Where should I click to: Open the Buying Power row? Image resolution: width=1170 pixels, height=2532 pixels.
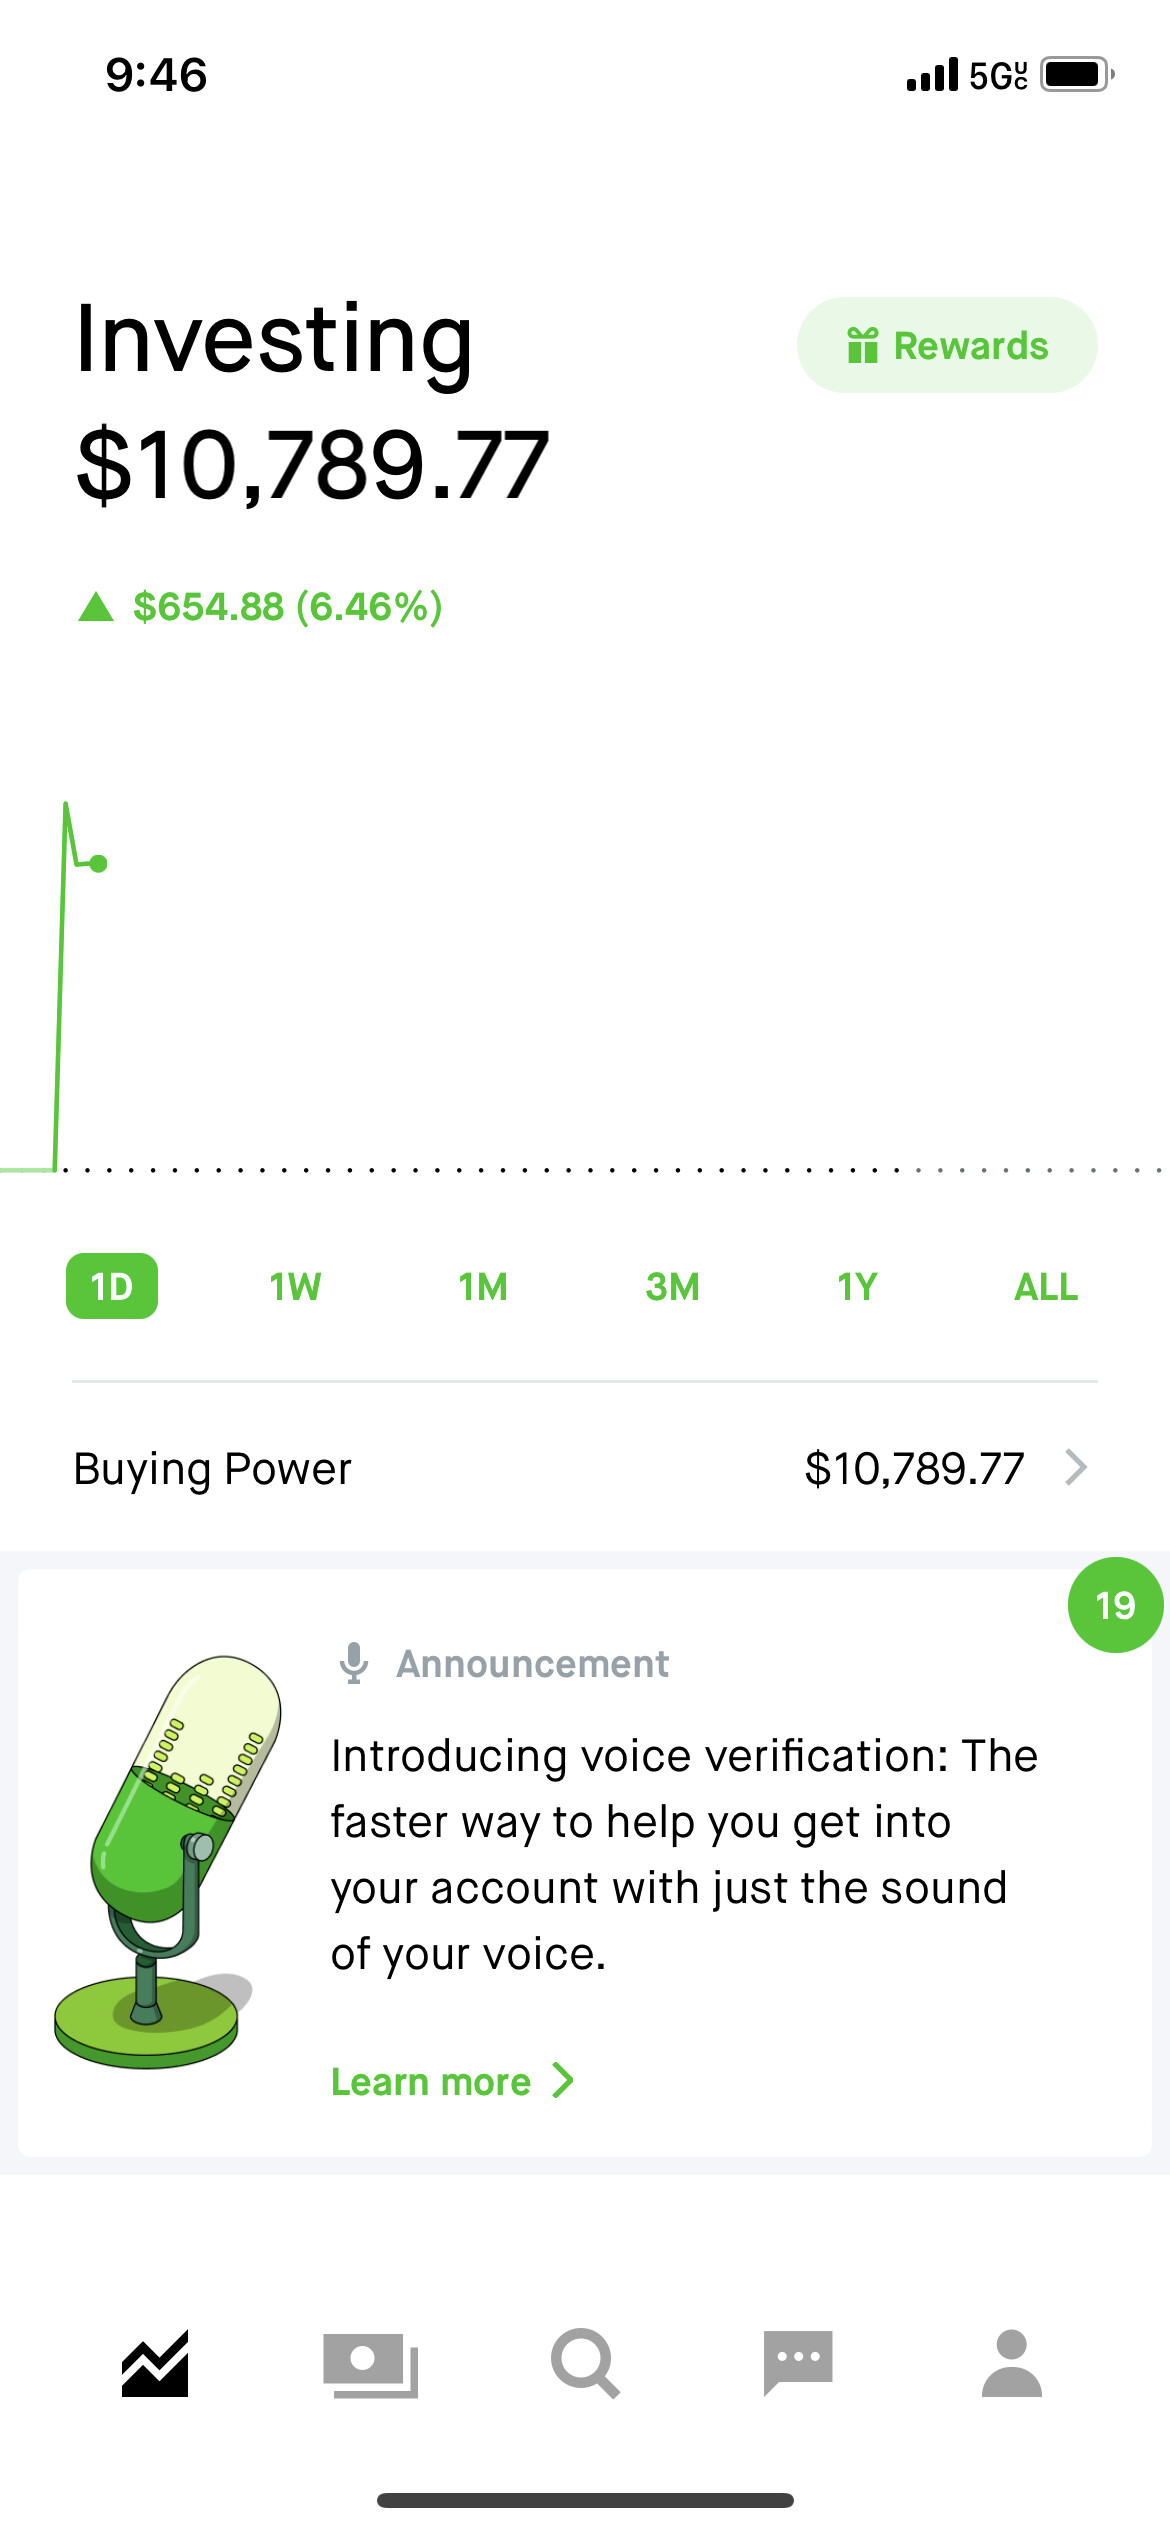click(585, 1468)
